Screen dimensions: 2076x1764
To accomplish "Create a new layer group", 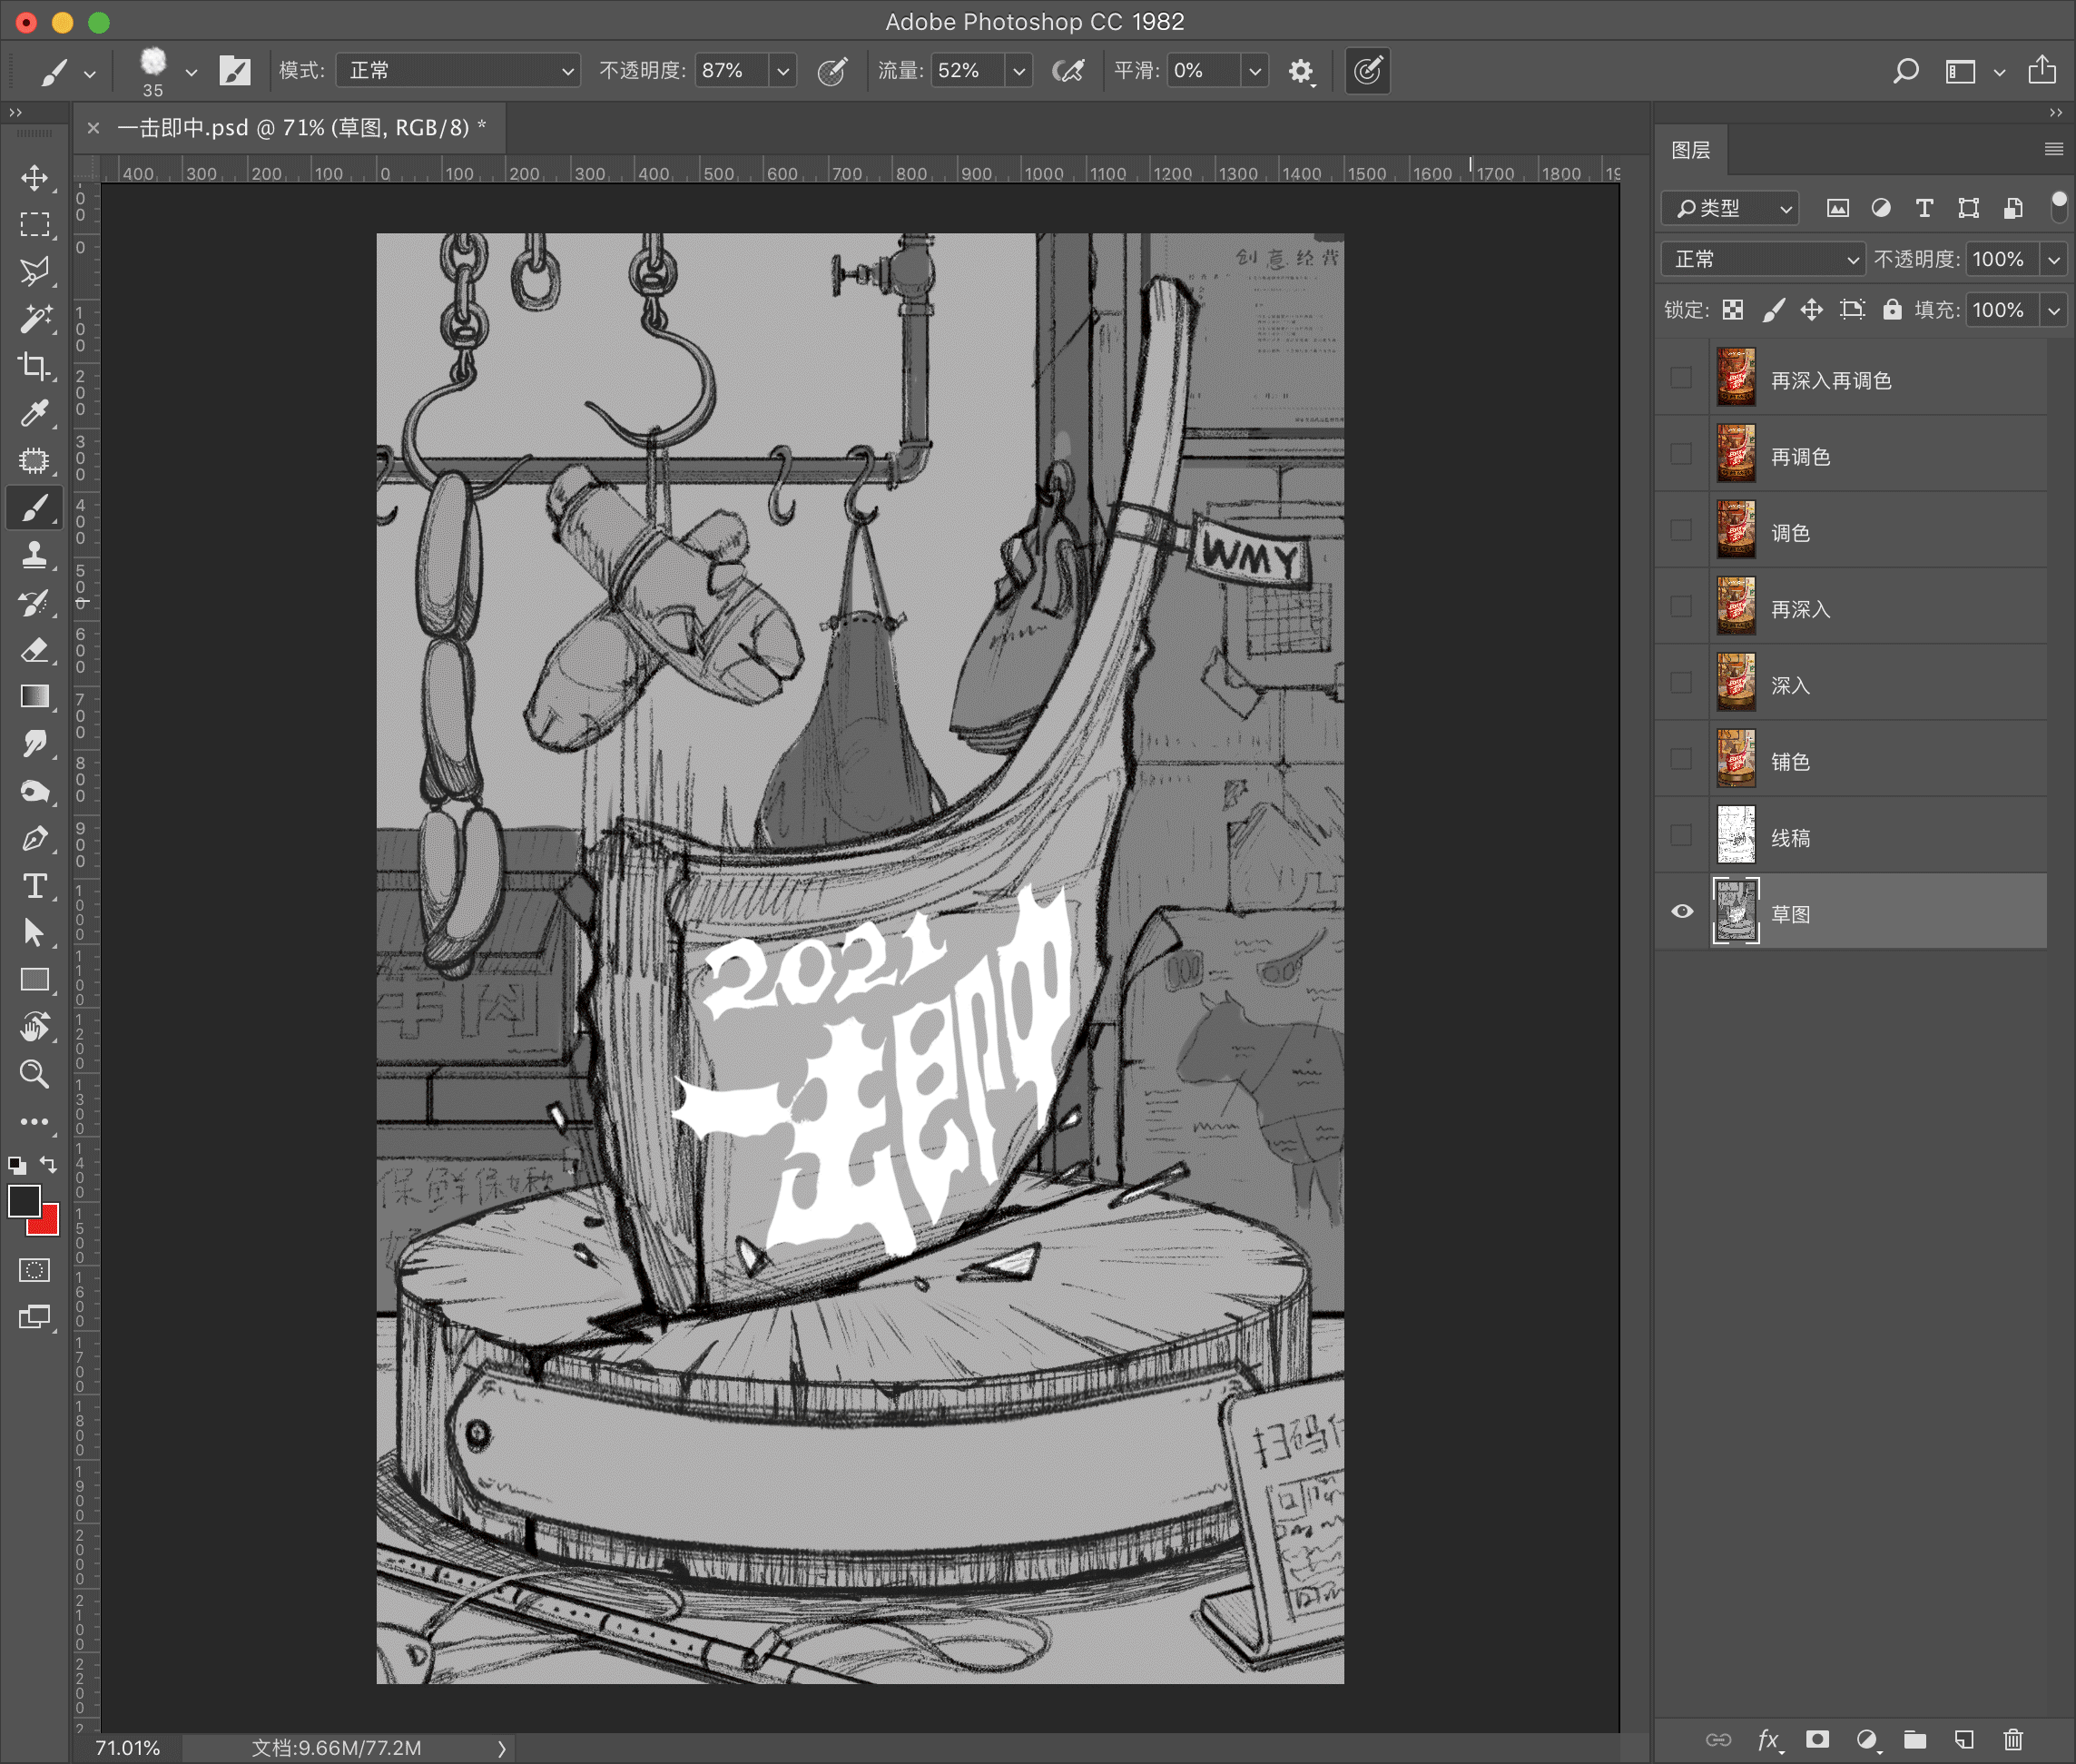I will (1915, 1739).
